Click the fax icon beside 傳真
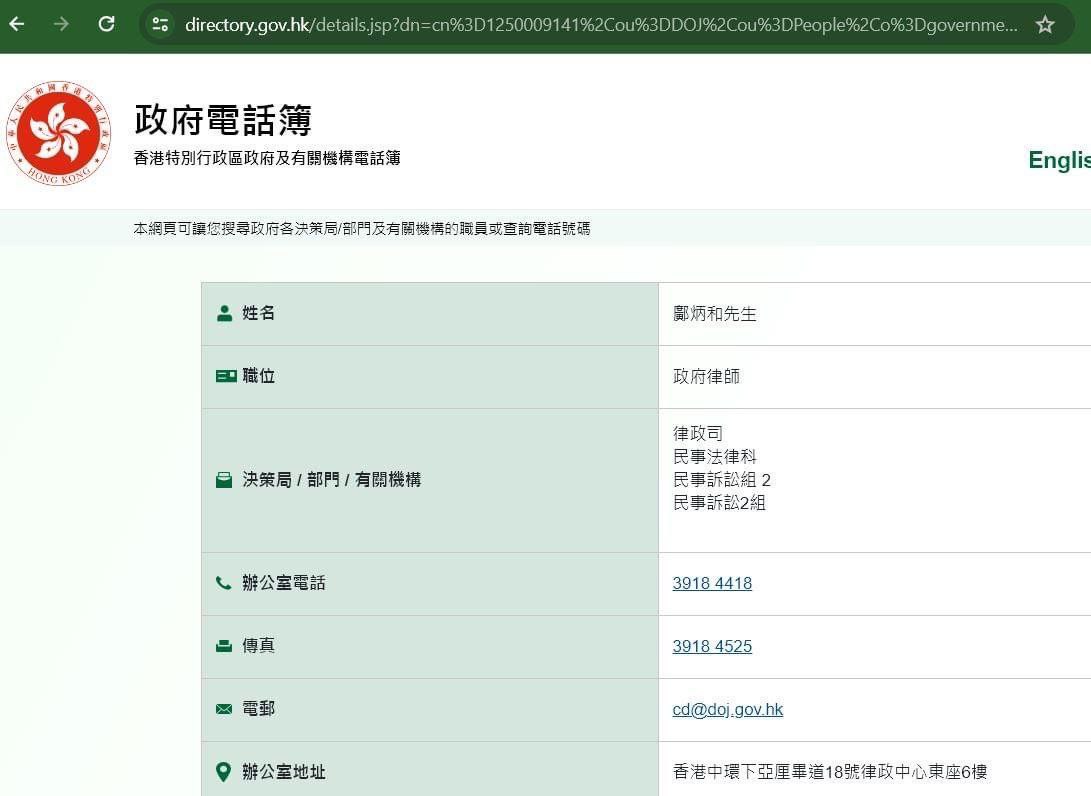Viewport: 1091px width, 796px height. tap(224, 646)
